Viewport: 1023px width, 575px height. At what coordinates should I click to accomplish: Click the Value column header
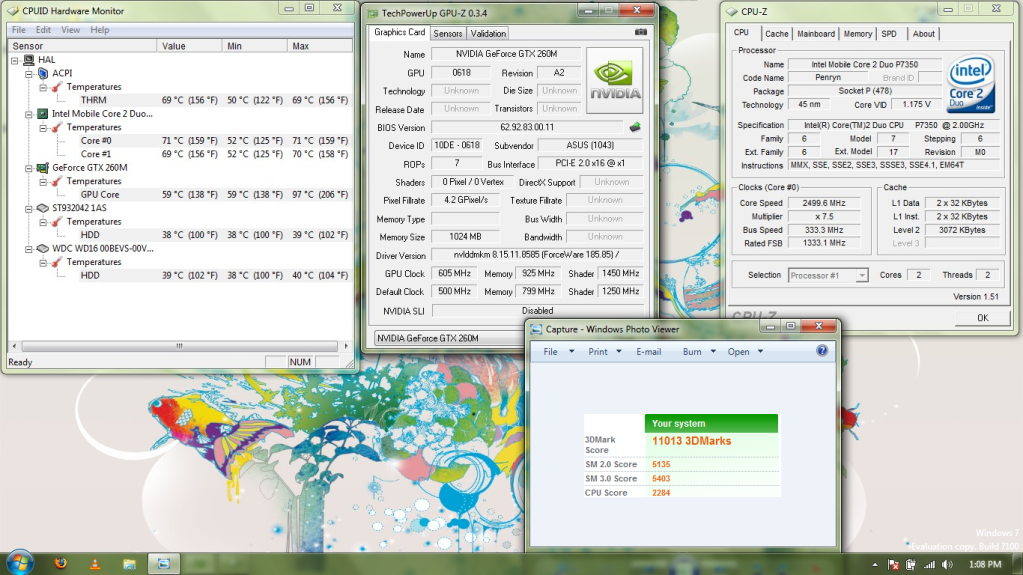(x=189, y=46)
